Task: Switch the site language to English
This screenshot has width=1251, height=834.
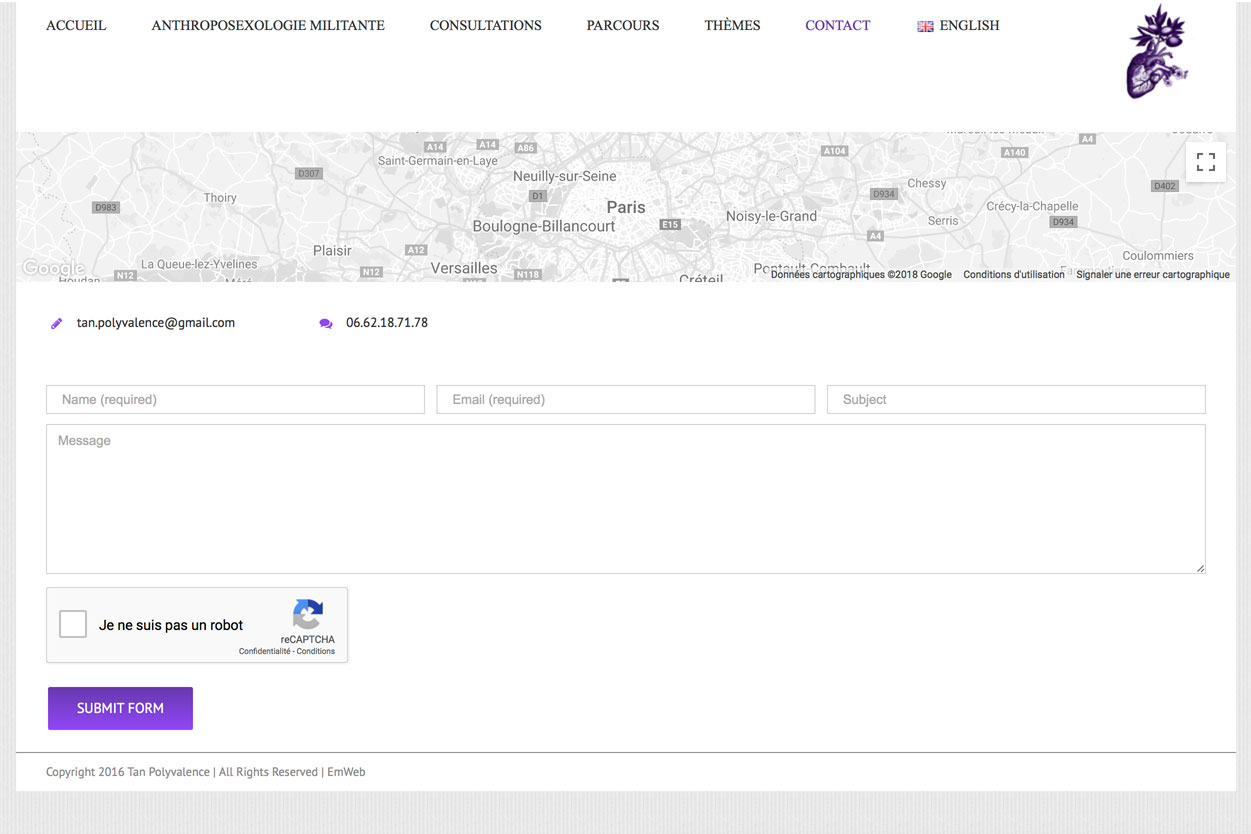Action: 969,25
